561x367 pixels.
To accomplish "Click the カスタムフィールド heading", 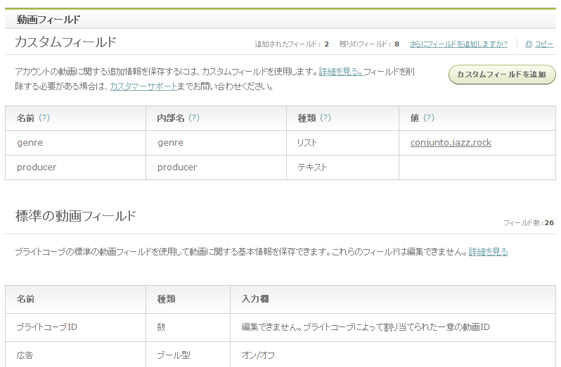I will [66, 42].
